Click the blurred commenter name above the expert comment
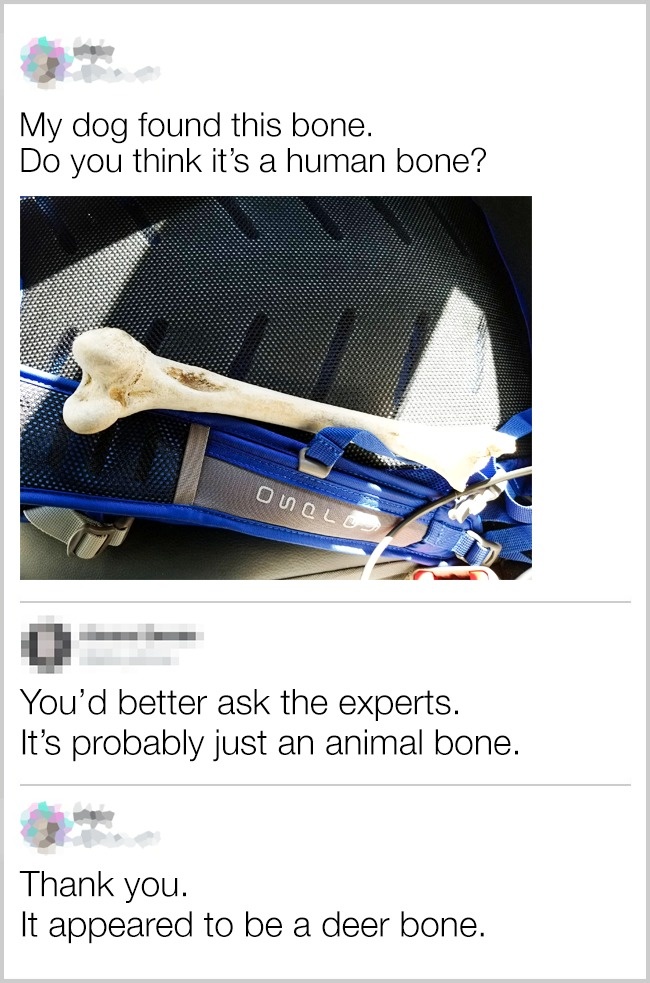 click(x=140, y=634)
